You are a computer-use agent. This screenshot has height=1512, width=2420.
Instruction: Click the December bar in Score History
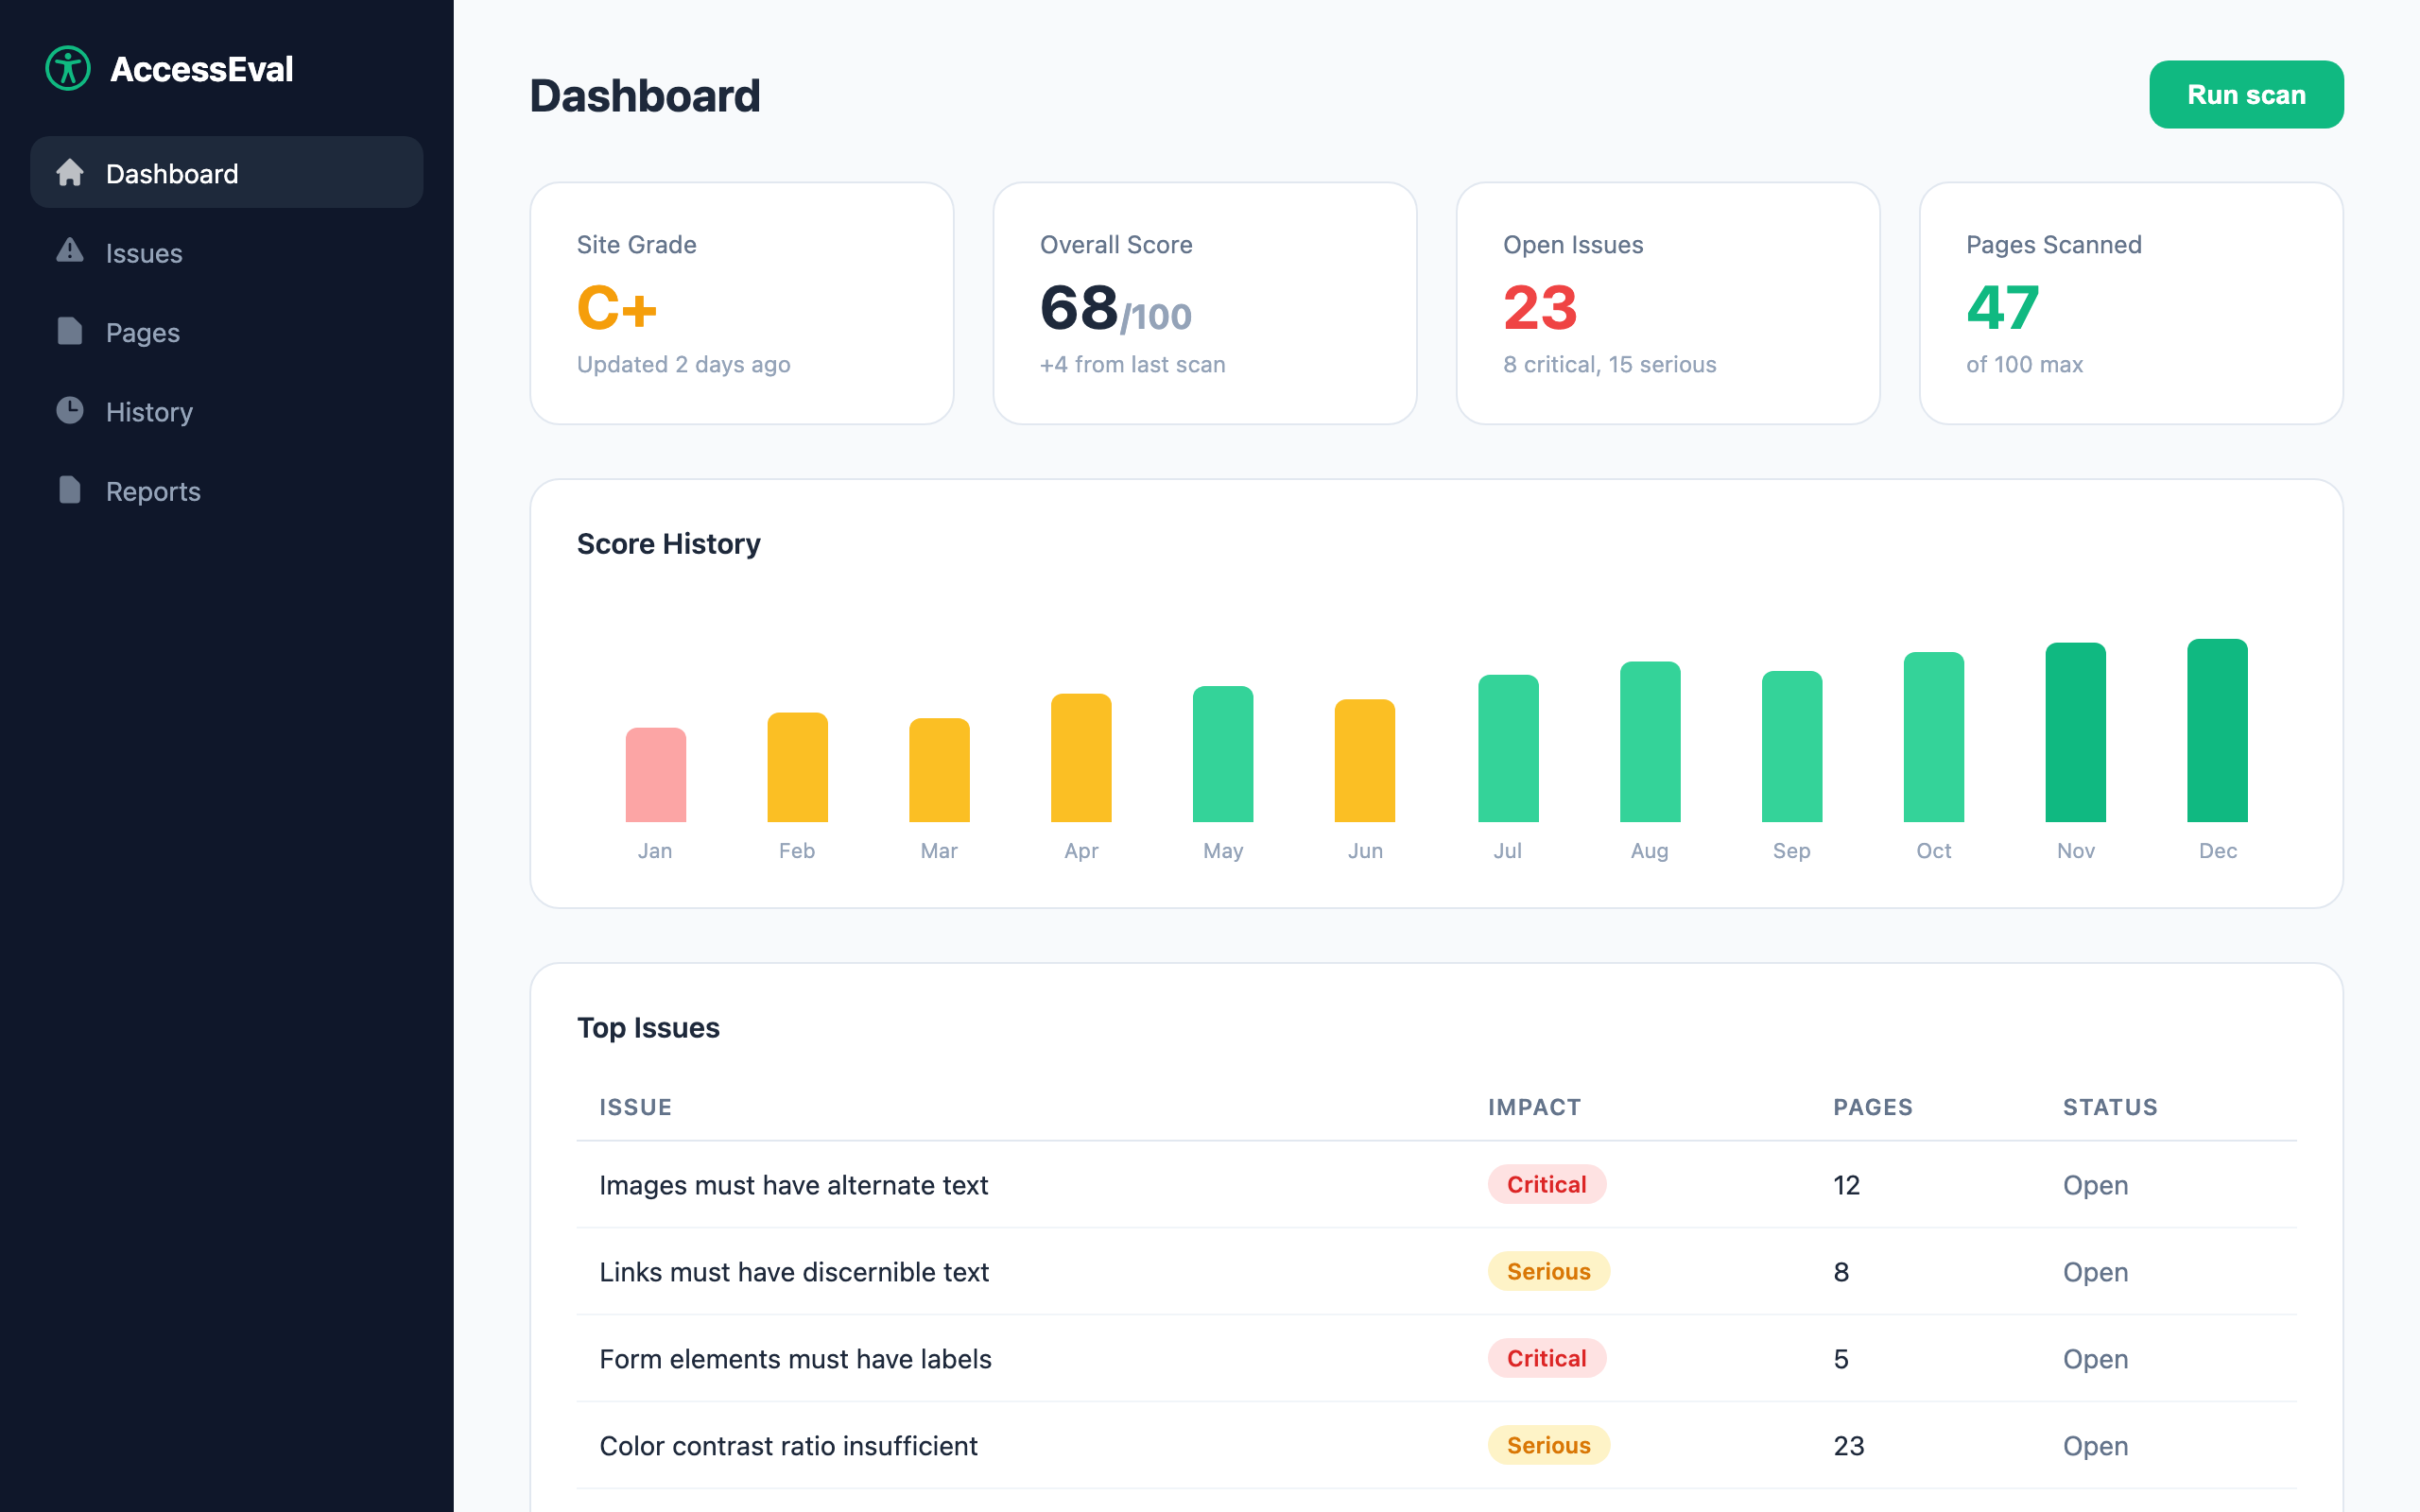pyautogui.click(x=2216, y=730)
